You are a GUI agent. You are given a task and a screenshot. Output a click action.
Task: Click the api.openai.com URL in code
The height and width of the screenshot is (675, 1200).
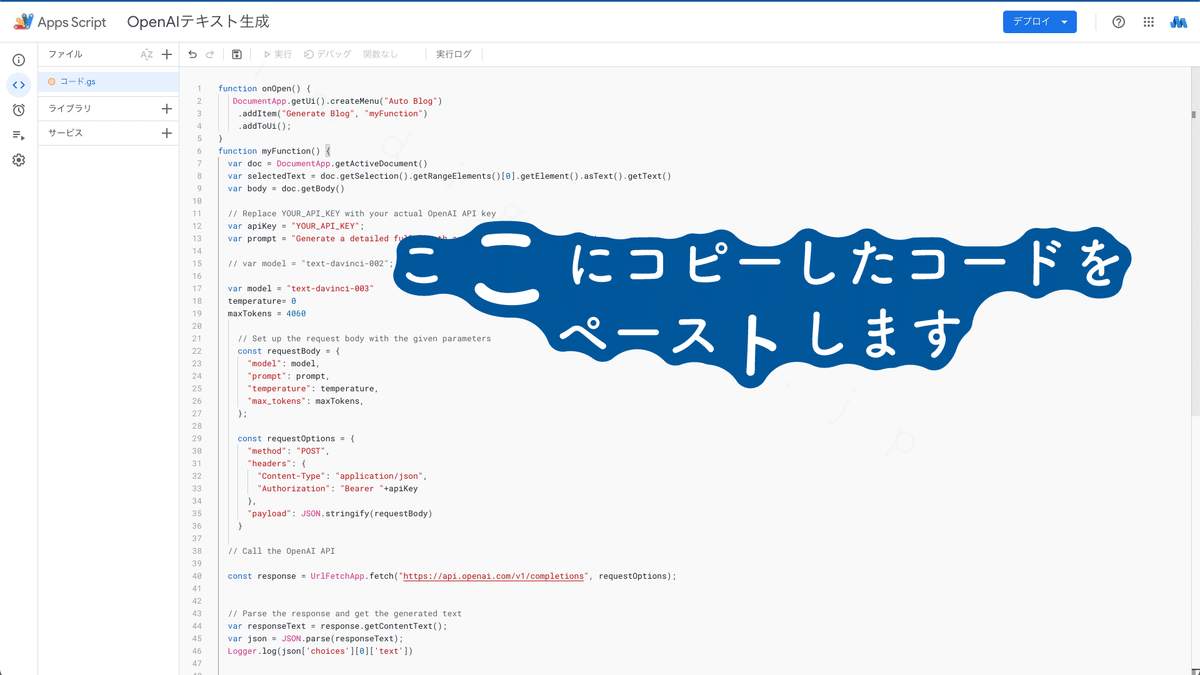coord(494,576)
